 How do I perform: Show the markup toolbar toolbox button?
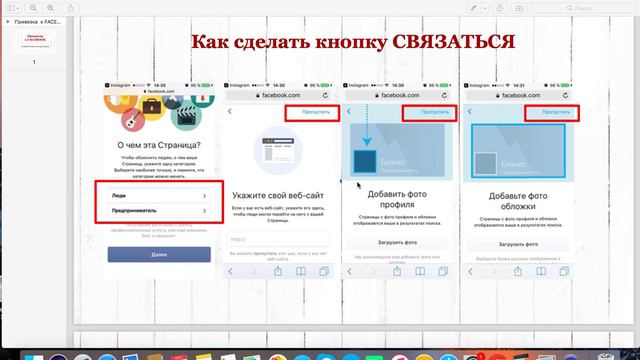tap(519, 8)
